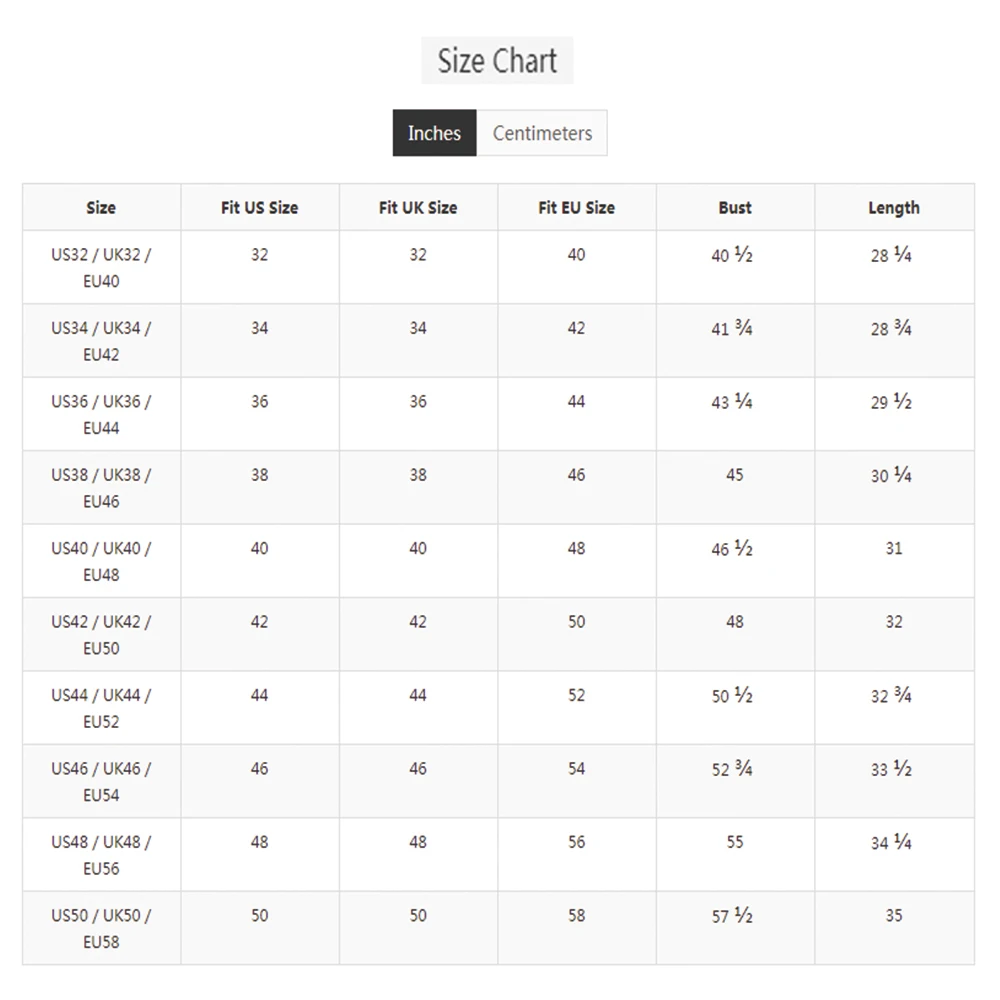Click the Size Chart heading
This screenshot has width=1000, height=1000.
pos(497,61)
